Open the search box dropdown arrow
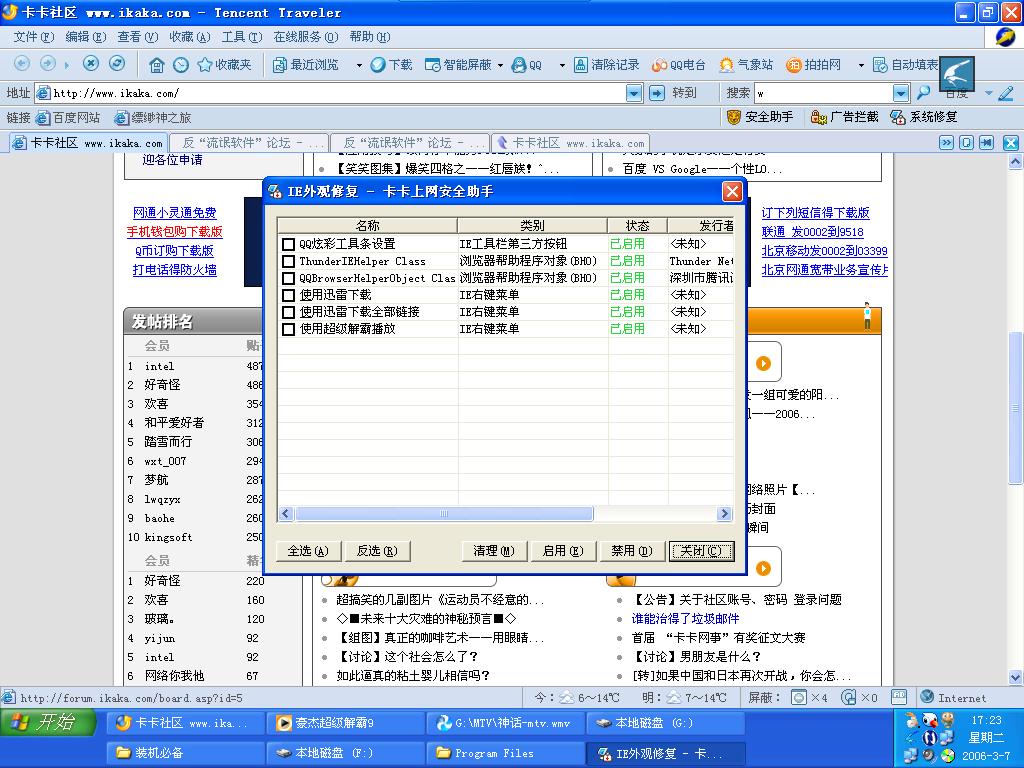 point(901,93)
